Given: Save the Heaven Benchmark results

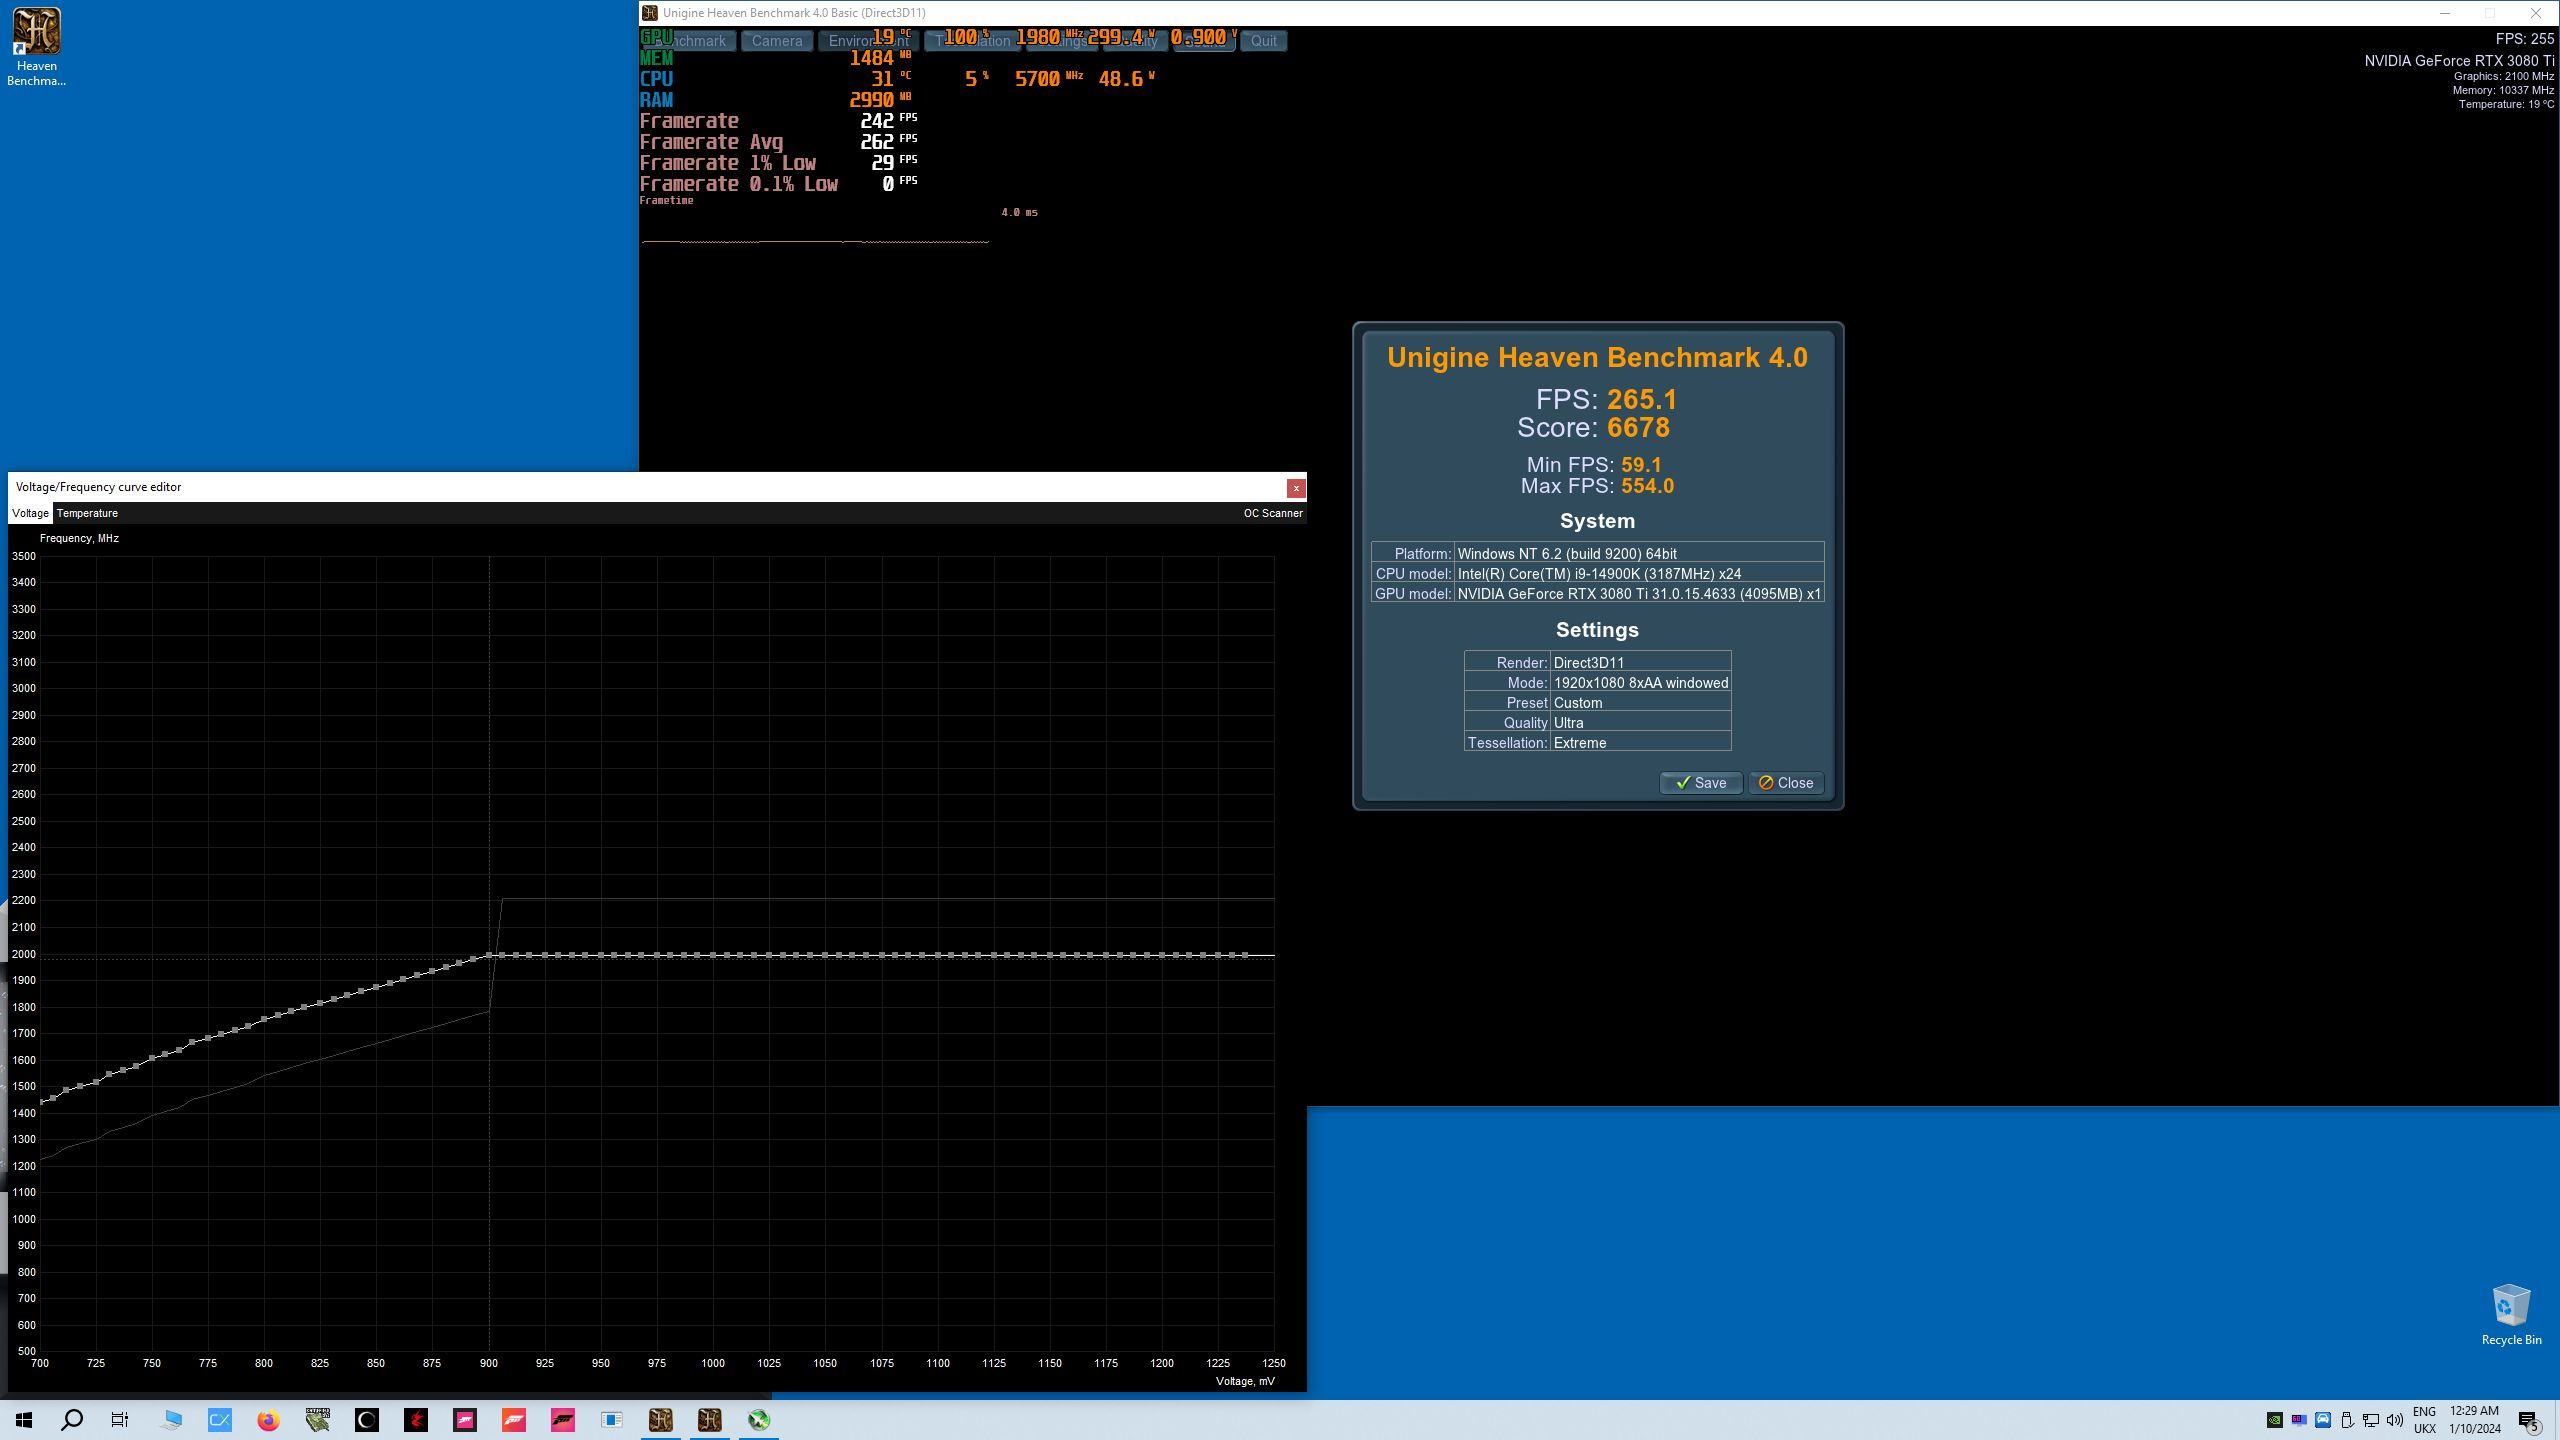Looking at the screenshot, I should point(1700,783).
